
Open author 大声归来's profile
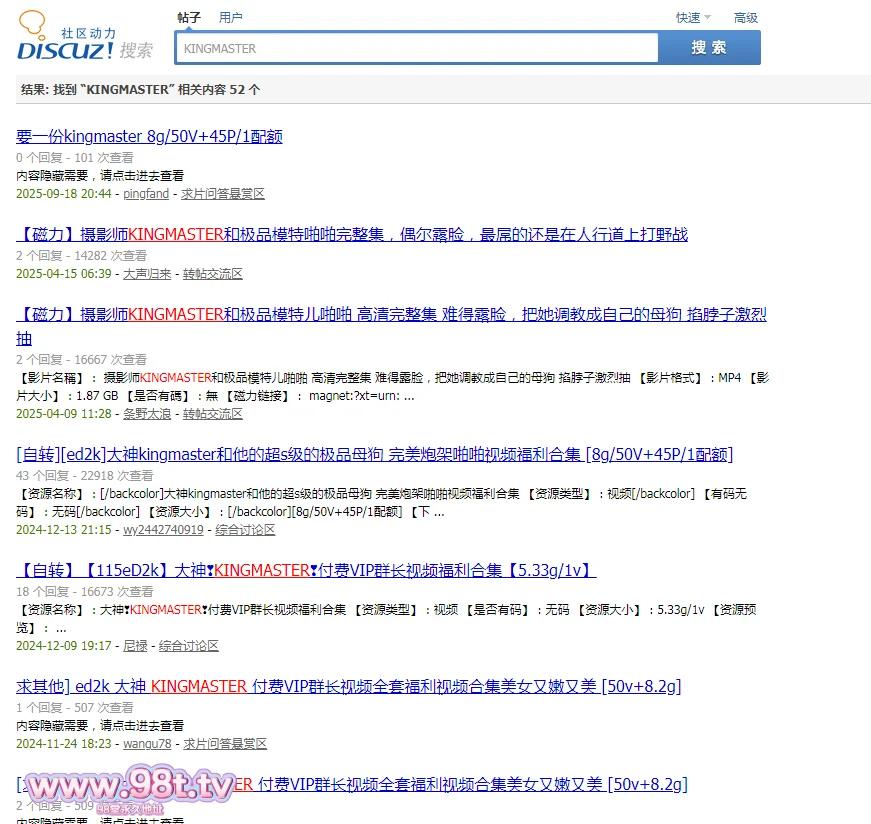[147, 273]
